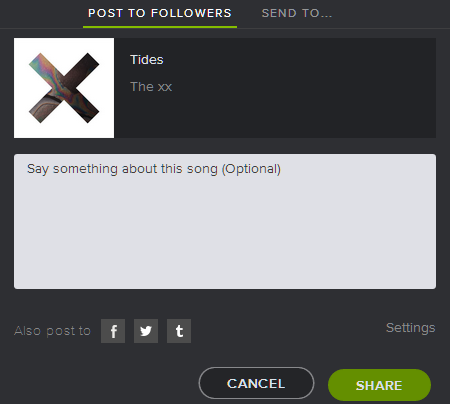Click the song title Tides
This screenshot has width=450, height=404.
point(147,60)
